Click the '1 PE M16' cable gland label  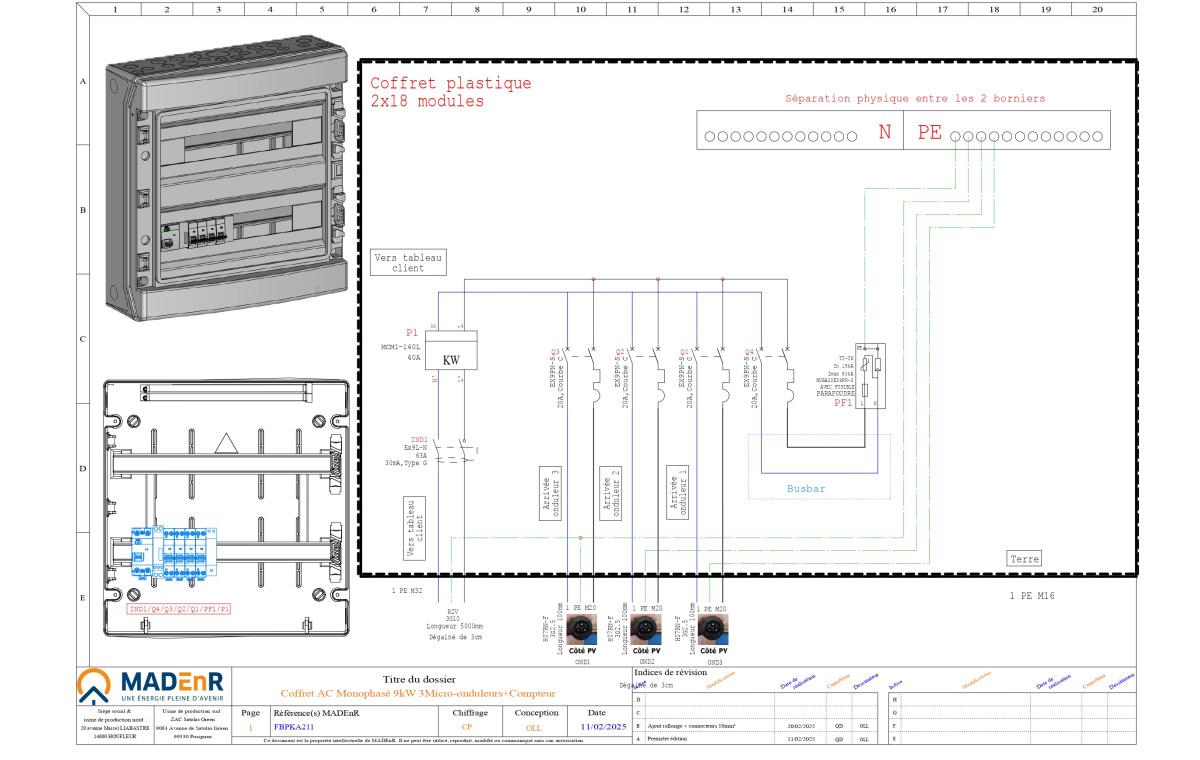coord(1032,594)
